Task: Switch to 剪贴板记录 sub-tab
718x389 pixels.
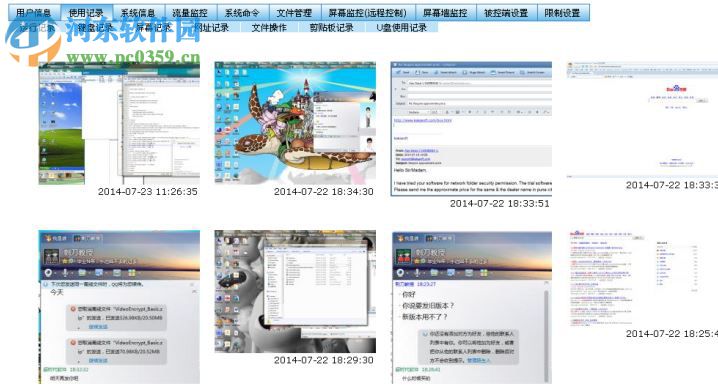Action: 332,27
